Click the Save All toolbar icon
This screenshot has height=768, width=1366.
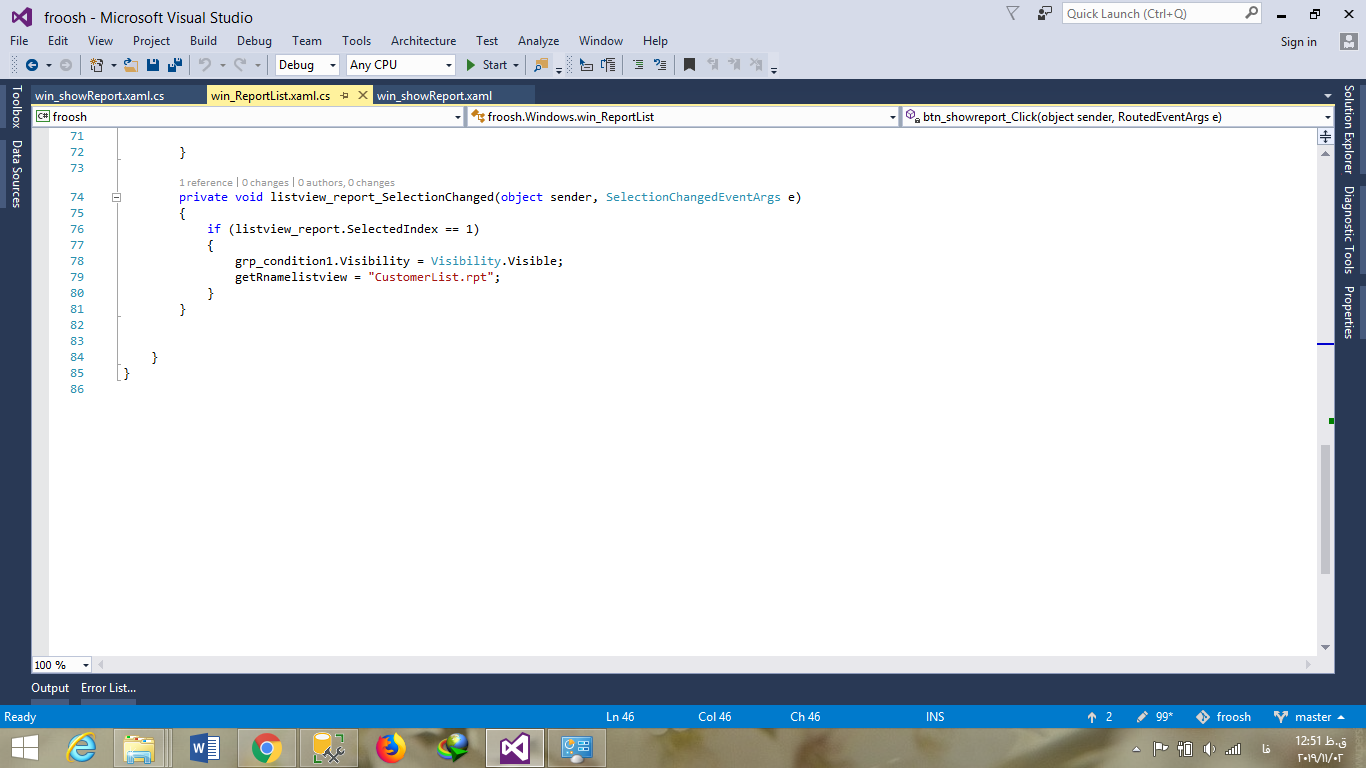(x=175, y=65)
